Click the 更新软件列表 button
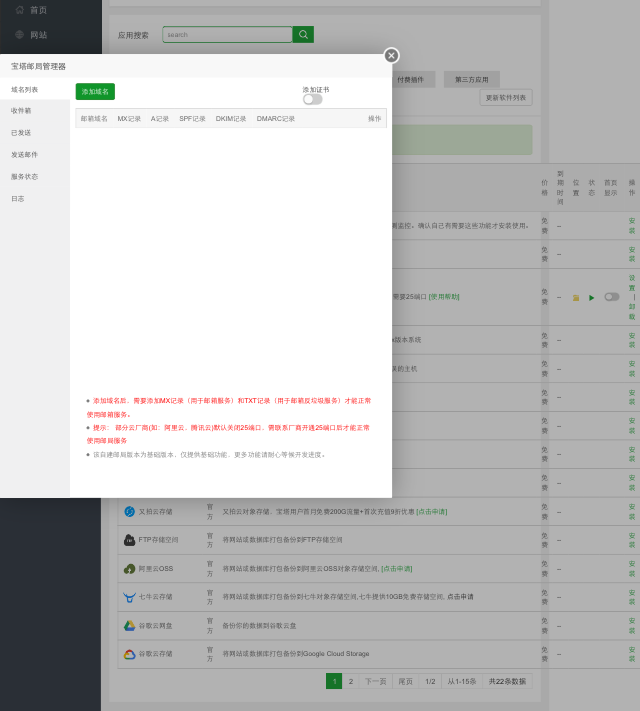This screenshot has height=711, width=640. (x=506, y=97)
